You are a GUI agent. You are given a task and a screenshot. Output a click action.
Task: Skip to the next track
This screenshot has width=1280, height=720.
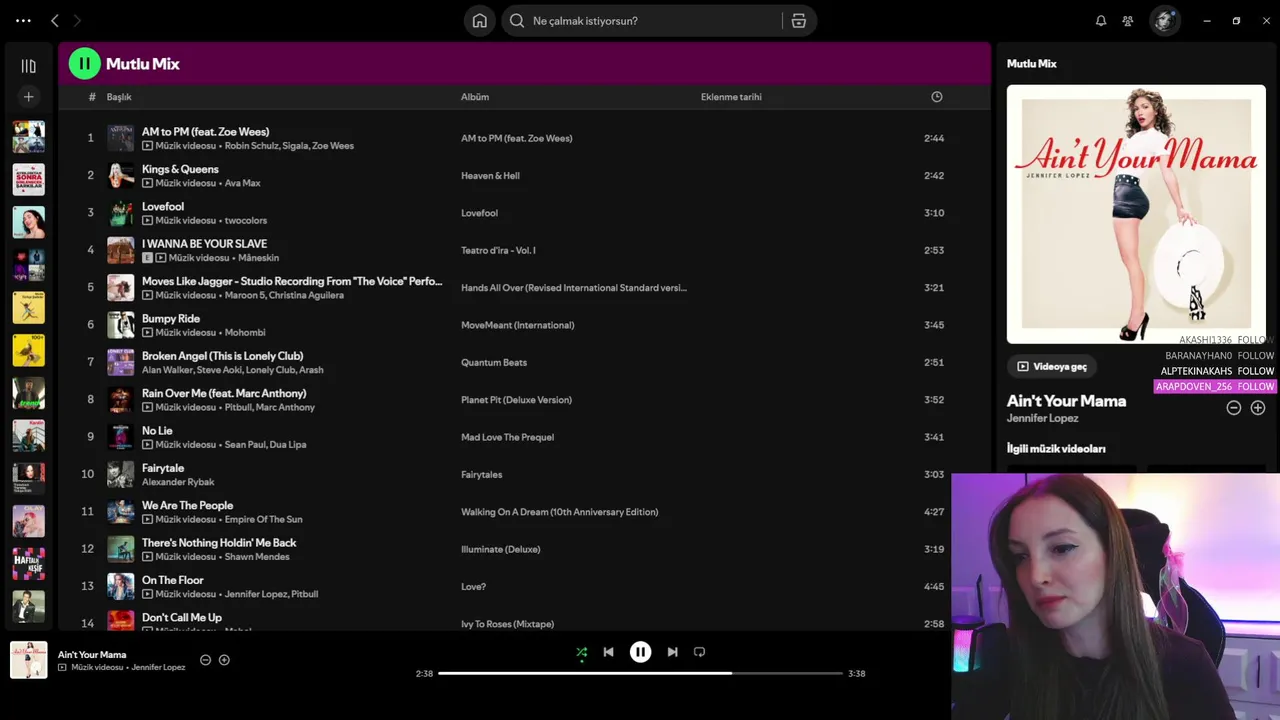click(672, 652)
